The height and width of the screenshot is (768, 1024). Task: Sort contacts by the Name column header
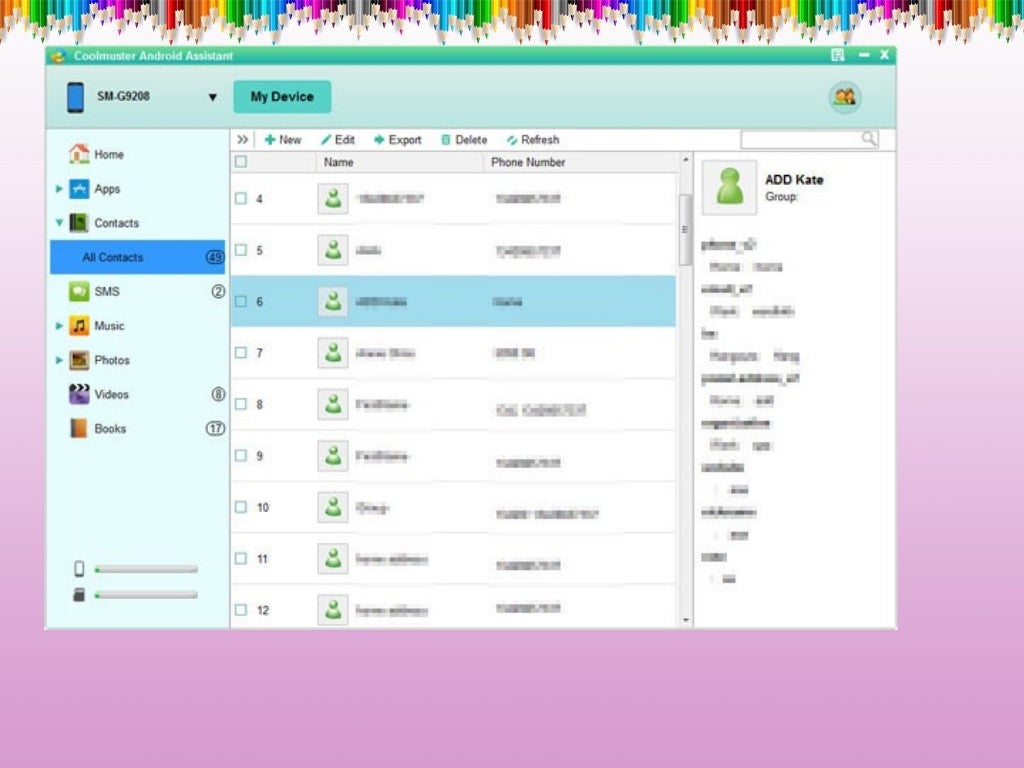(338, 162)
